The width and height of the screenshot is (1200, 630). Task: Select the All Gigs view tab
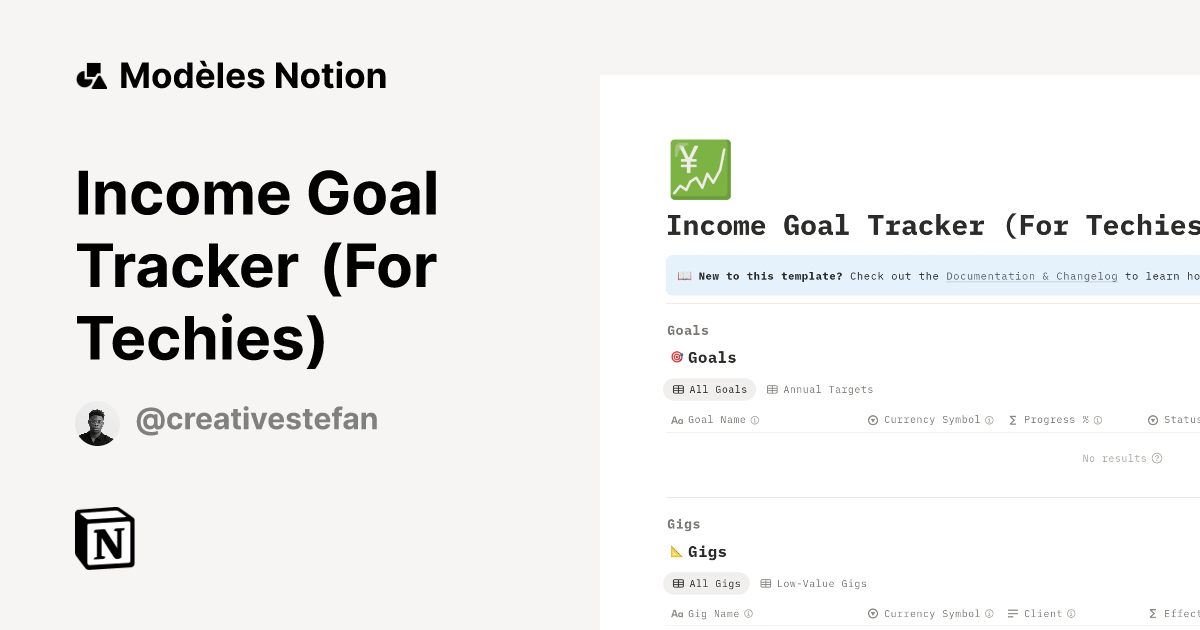point(706,583)
